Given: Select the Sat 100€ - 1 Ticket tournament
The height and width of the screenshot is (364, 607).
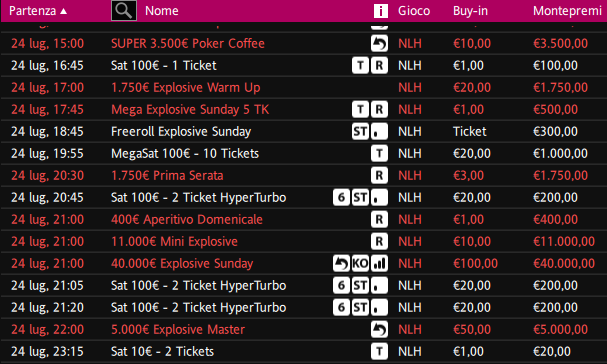Looking at the screenshot, I should click(x=164, y=65).
